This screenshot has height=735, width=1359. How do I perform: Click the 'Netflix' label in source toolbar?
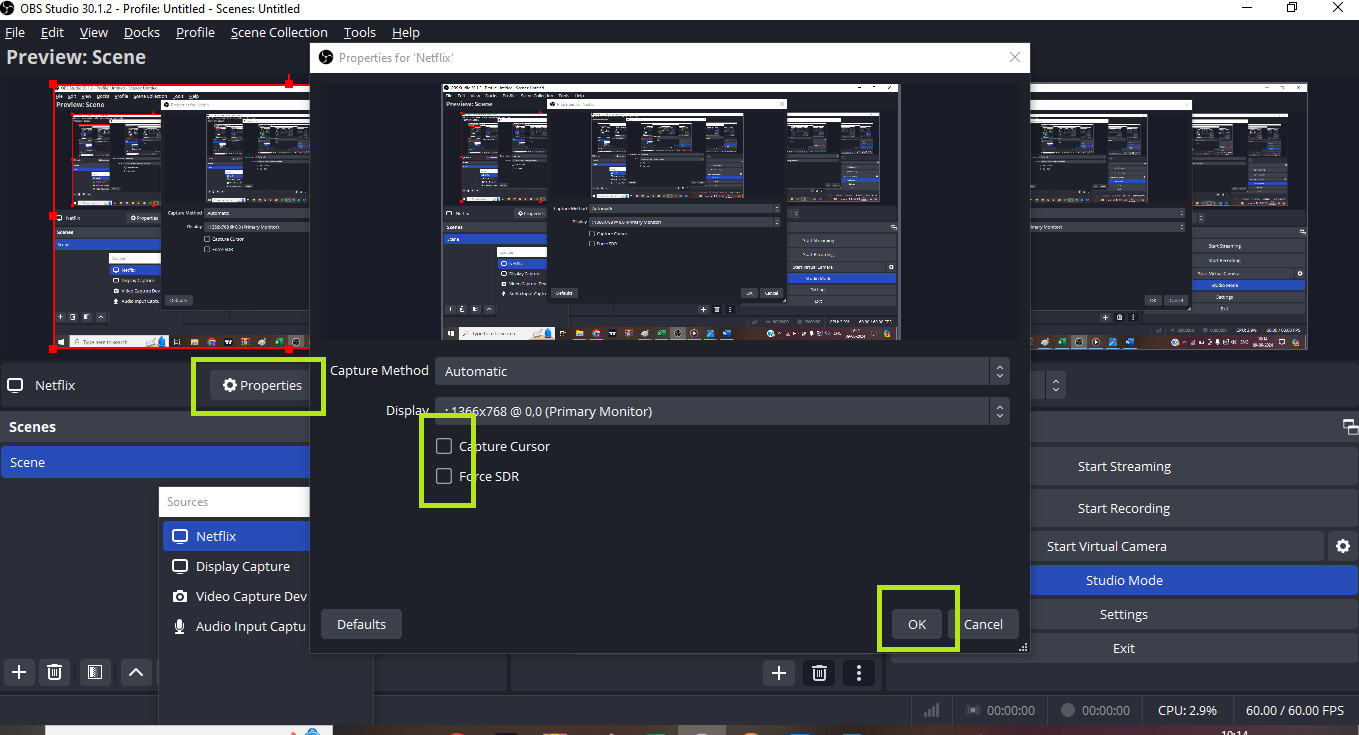55,385
